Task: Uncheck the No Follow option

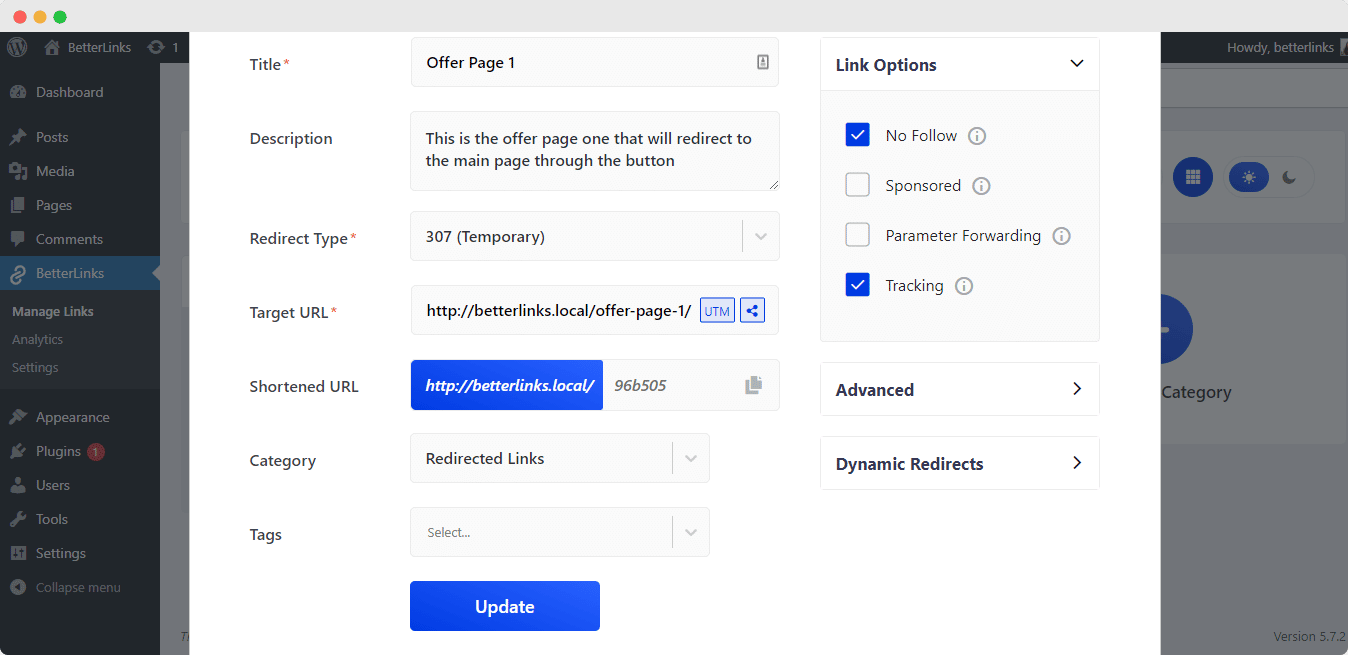Action: click(857, 134)
